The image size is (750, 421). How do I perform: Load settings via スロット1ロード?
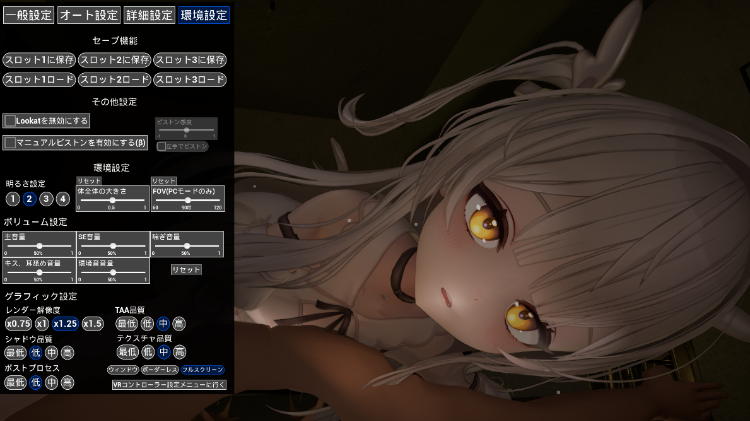[x=39, y=79]
